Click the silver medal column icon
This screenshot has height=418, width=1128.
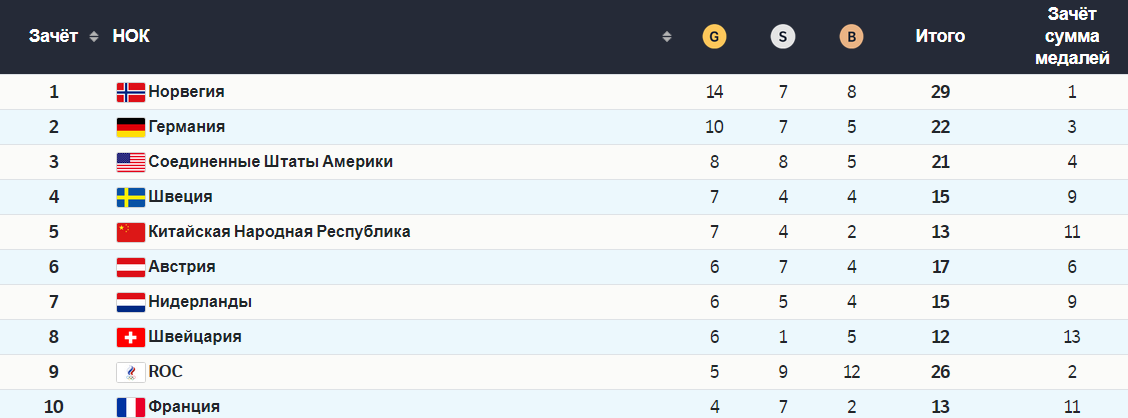click(x=783, y=37)
